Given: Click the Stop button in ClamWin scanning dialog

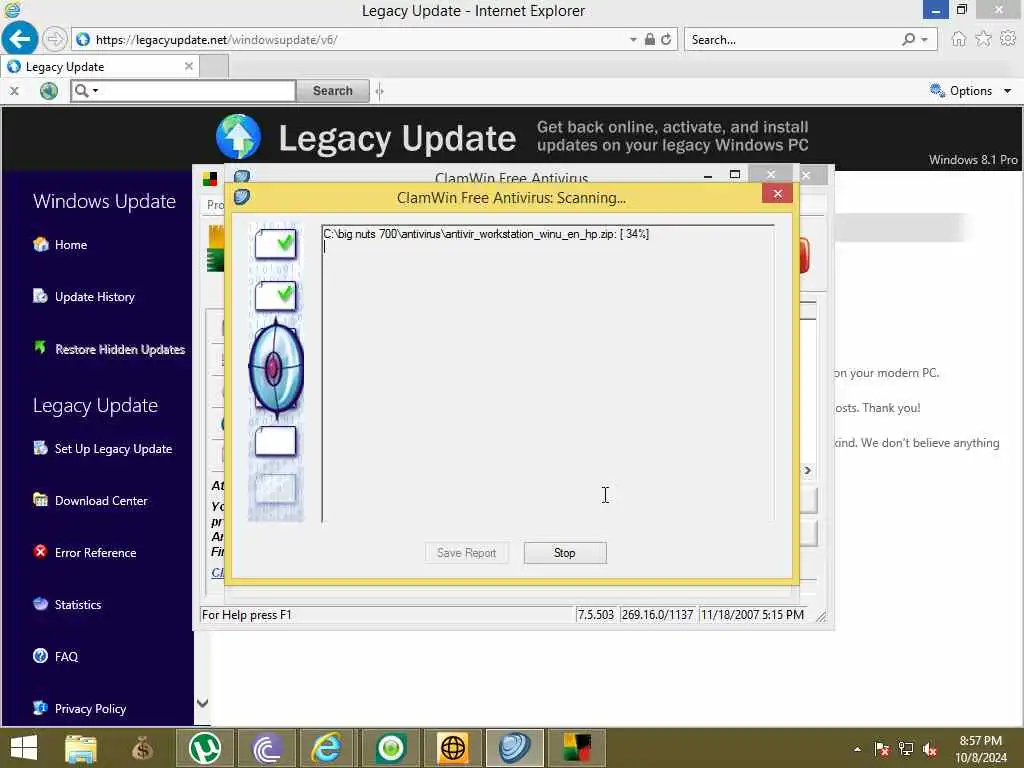Looking at the screenshot, I should pos(565,552).
